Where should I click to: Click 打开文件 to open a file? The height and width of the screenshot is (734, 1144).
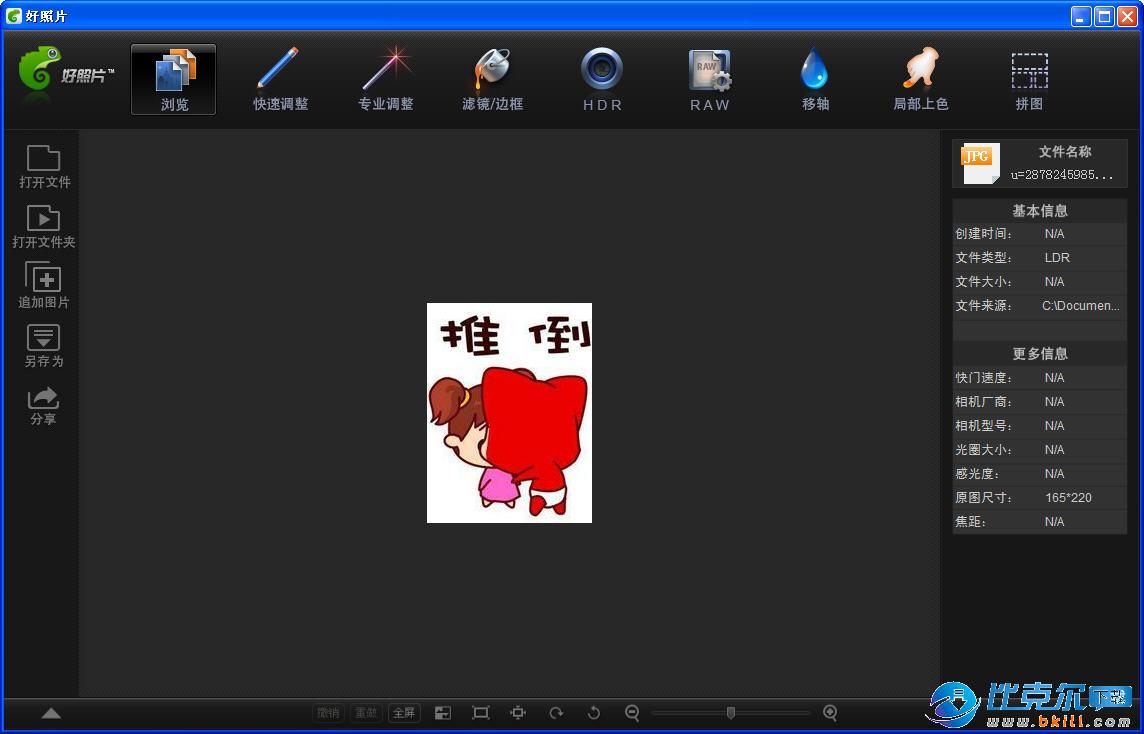coord(44,166)
